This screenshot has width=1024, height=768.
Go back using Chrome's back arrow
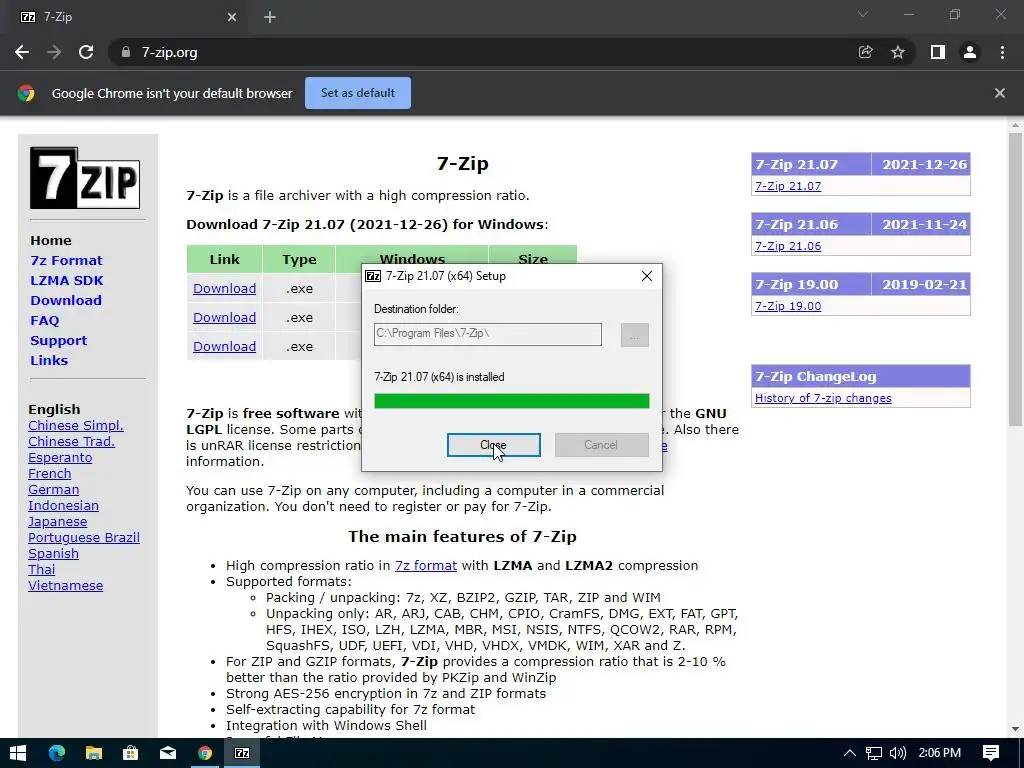click(x=22, y=52)
